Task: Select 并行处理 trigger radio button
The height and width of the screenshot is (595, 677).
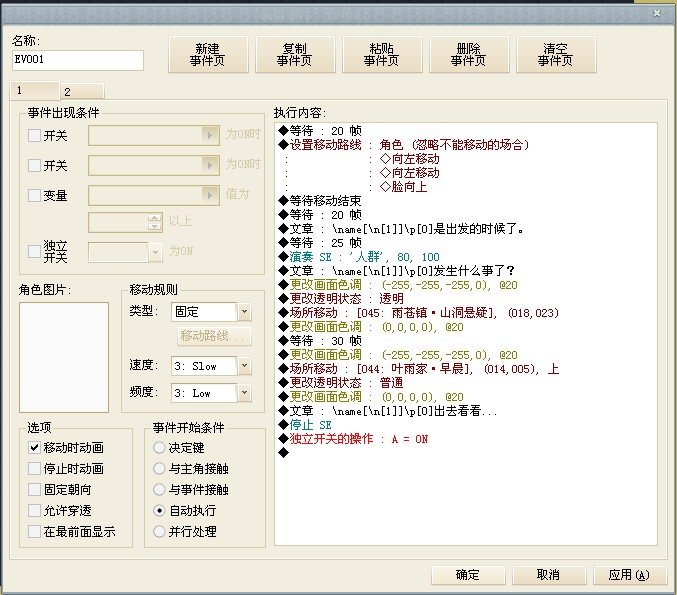Action: click(x=159, y=531)
